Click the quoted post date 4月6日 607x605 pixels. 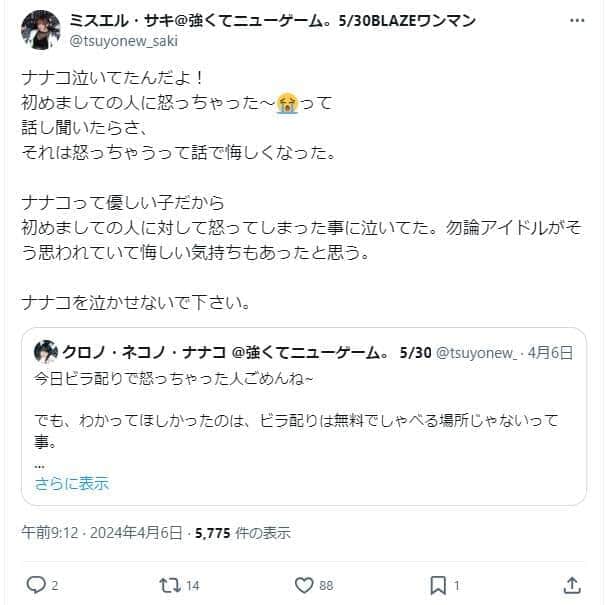(x=550, y=353)
